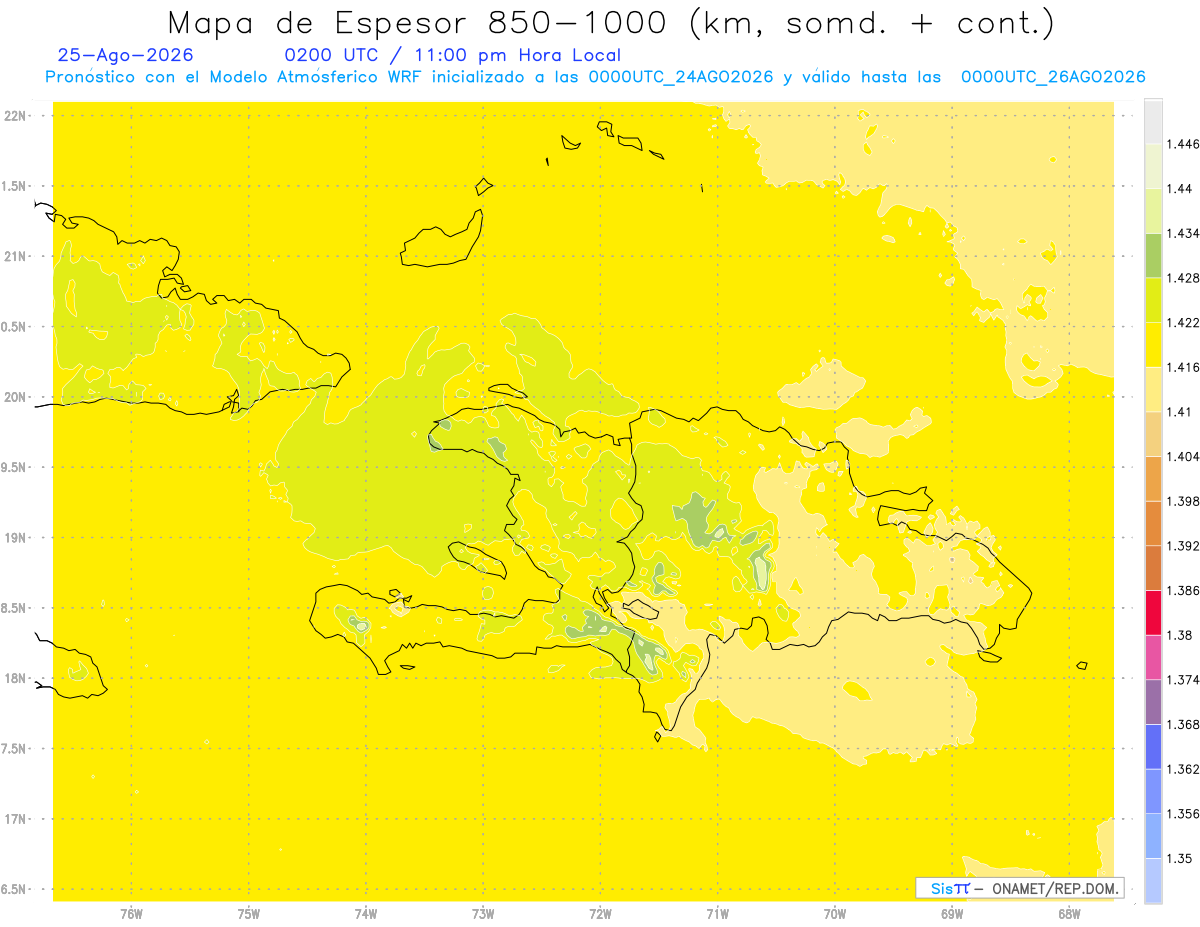Click the longitude label "74W"
1200x927 pixels.
[x=366, y=914]
